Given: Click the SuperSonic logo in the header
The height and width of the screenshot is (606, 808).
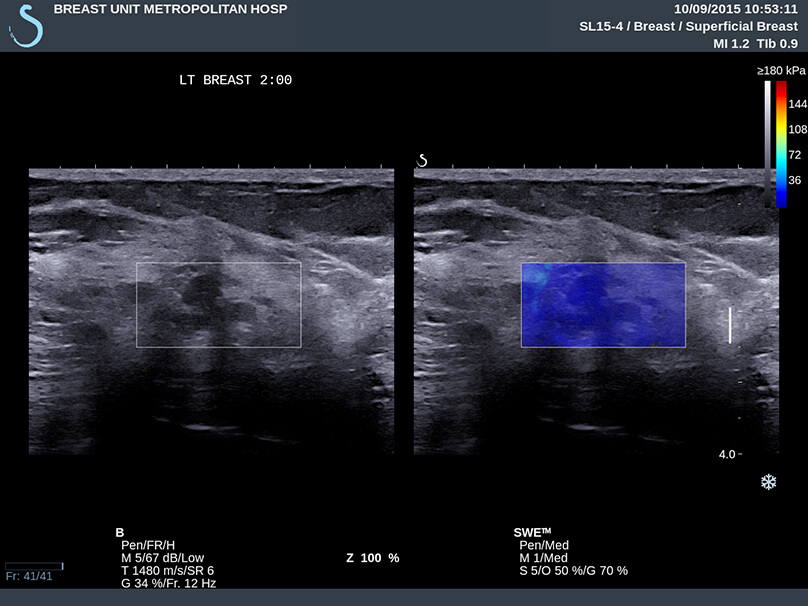Looking at the screenshot, I should 25,25.
